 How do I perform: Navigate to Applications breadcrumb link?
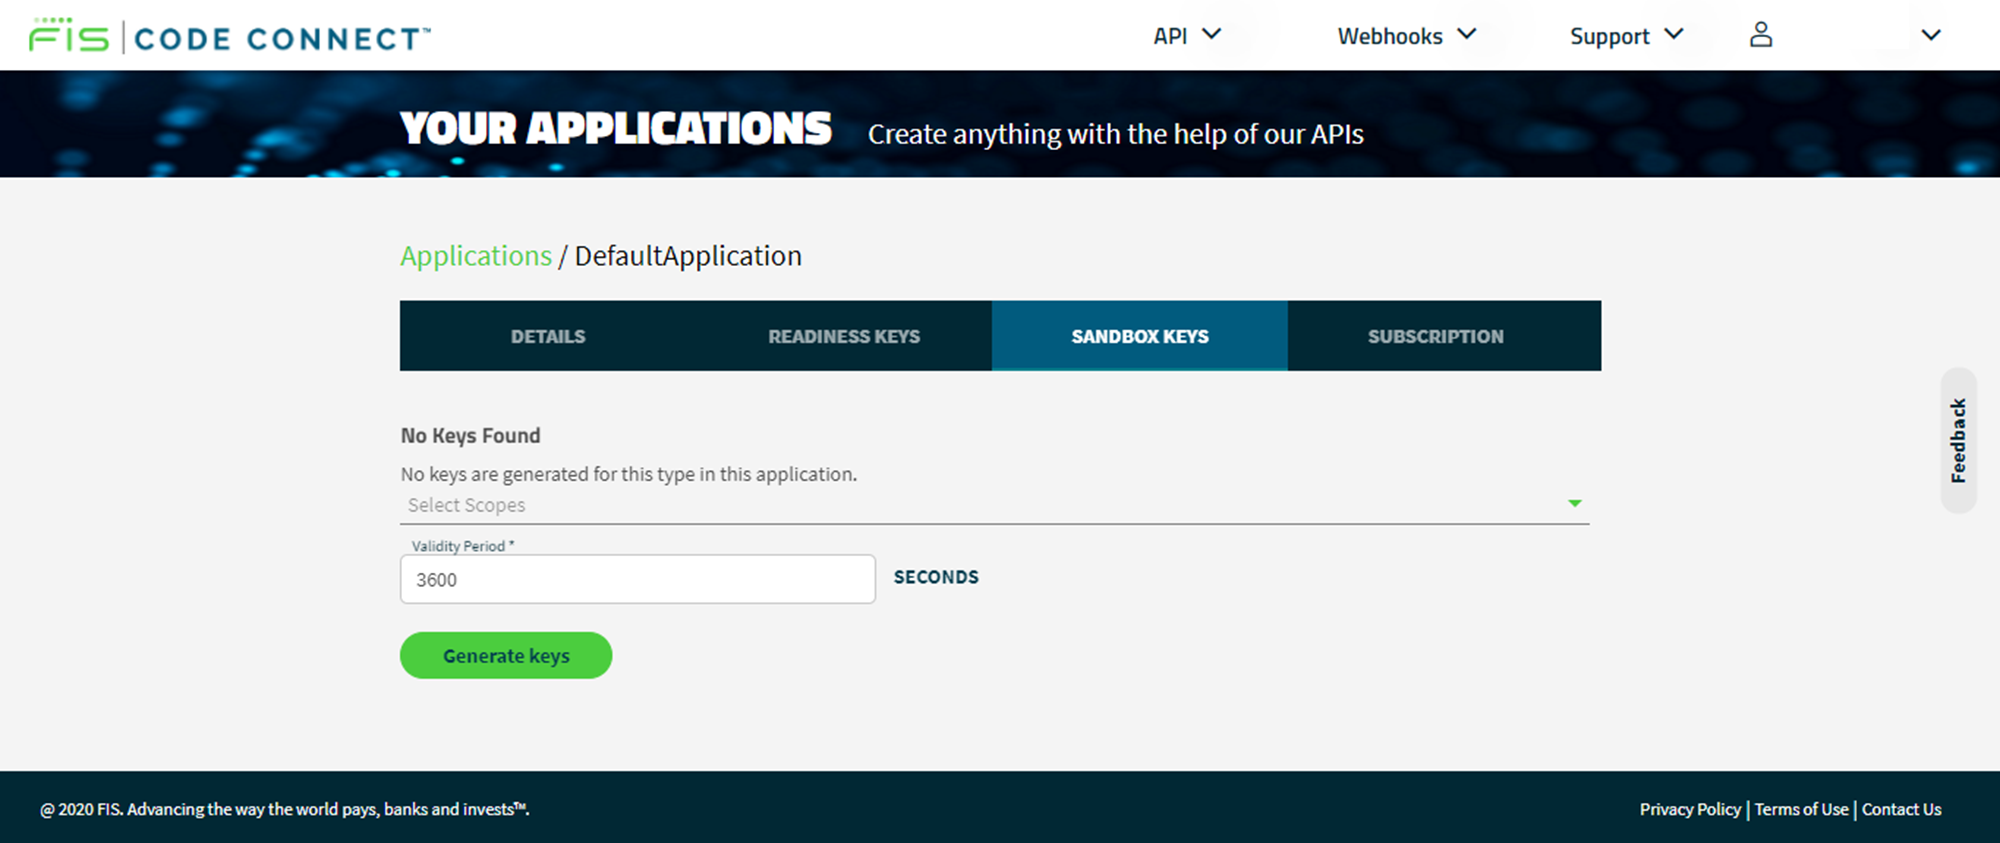pyautogui.click(x=476, y=256)
